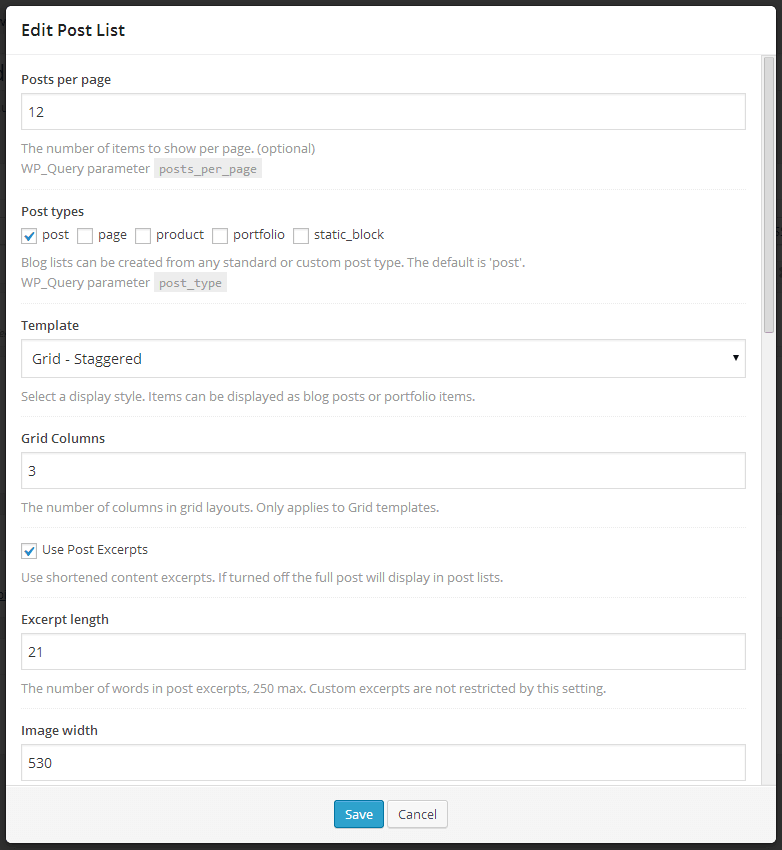Select the Image width text field

click(383, 763)
